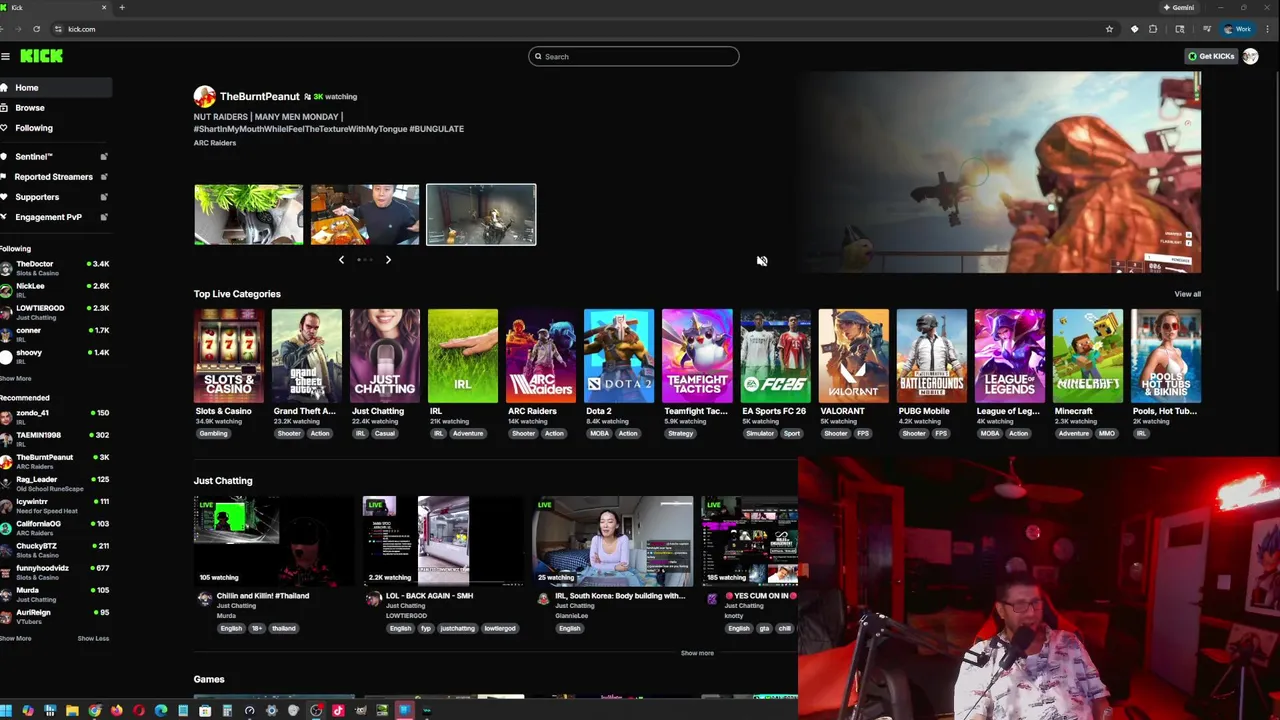The image size is (1280, 720).
Task: Open NickLee in the Following list
Action: [55, 290]
